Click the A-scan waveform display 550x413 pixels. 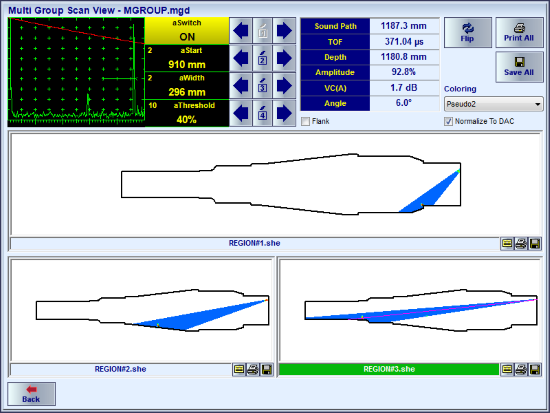(x=76, y=72)
